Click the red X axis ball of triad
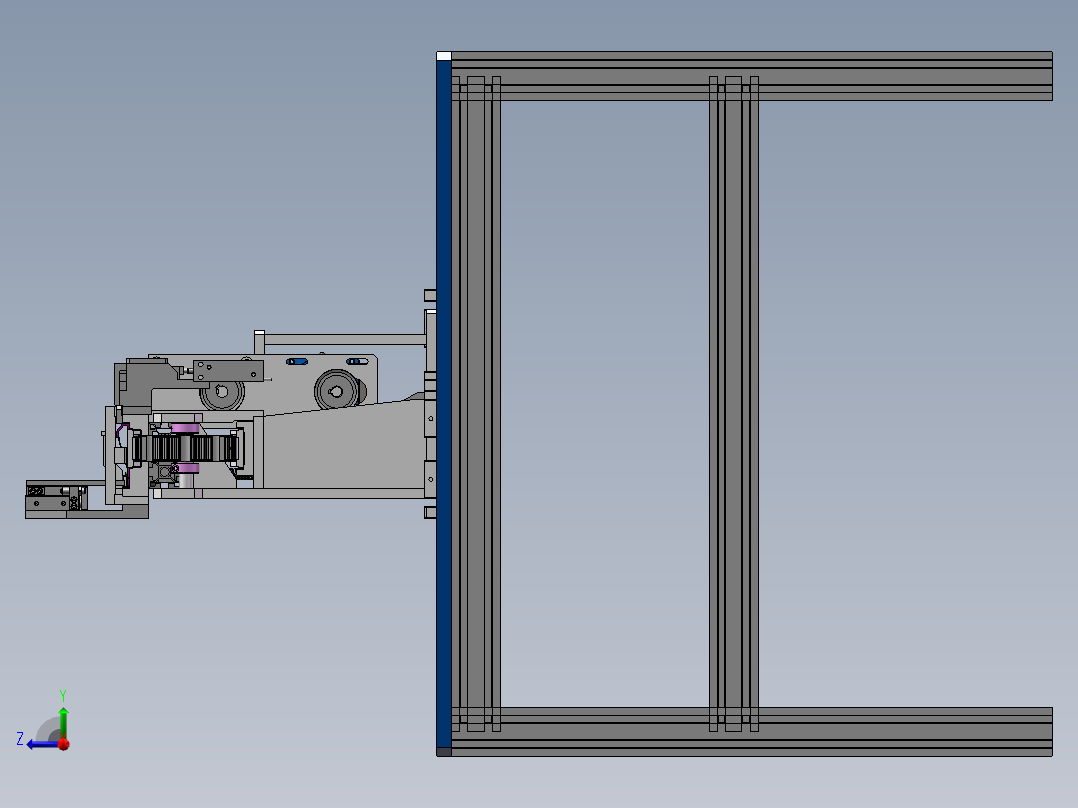The width and height of the screenshot is (1078, 808). pos(64,744)
